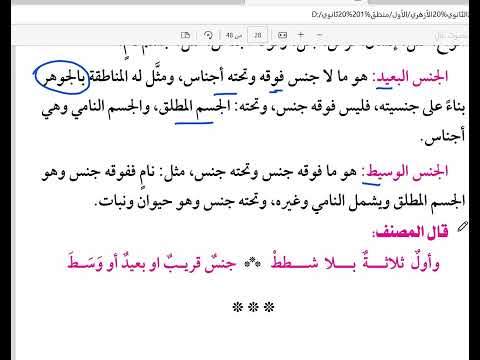Rotate the PDF page
480x360 pixels.
(x=208, y=35)
